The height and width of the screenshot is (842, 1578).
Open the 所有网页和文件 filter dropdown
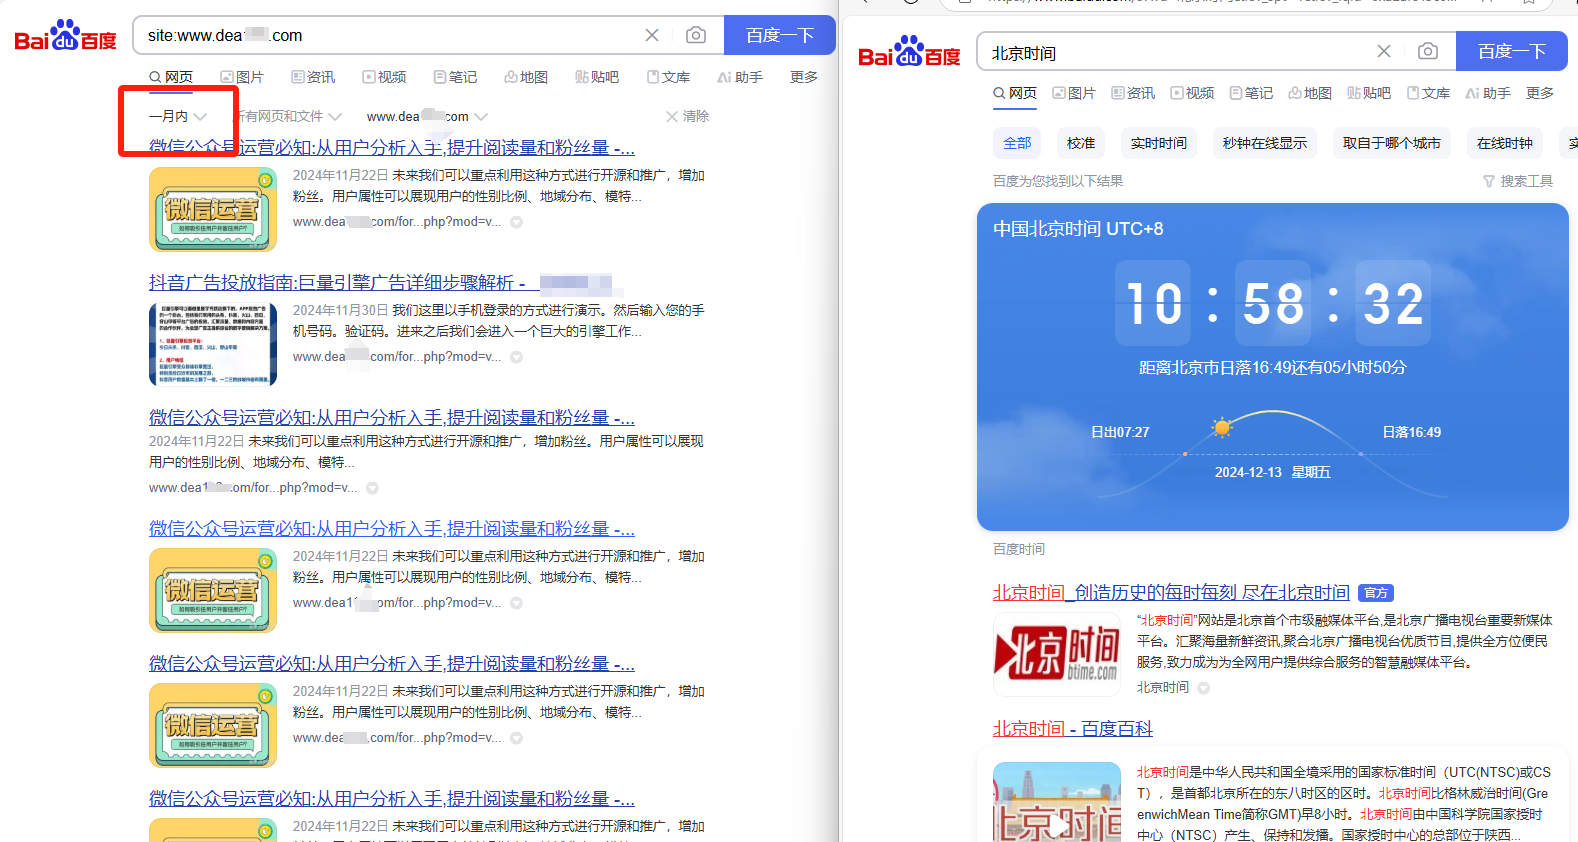(288, 116)
